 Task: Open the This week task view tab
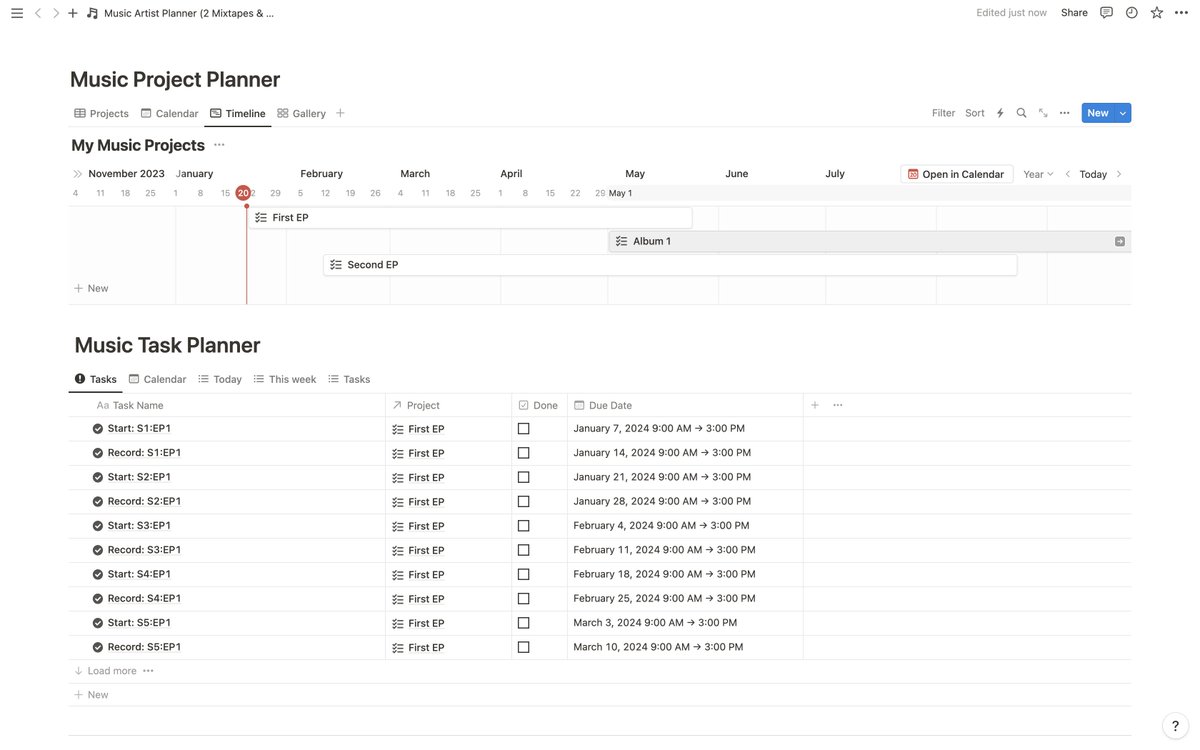click(285, 379)
